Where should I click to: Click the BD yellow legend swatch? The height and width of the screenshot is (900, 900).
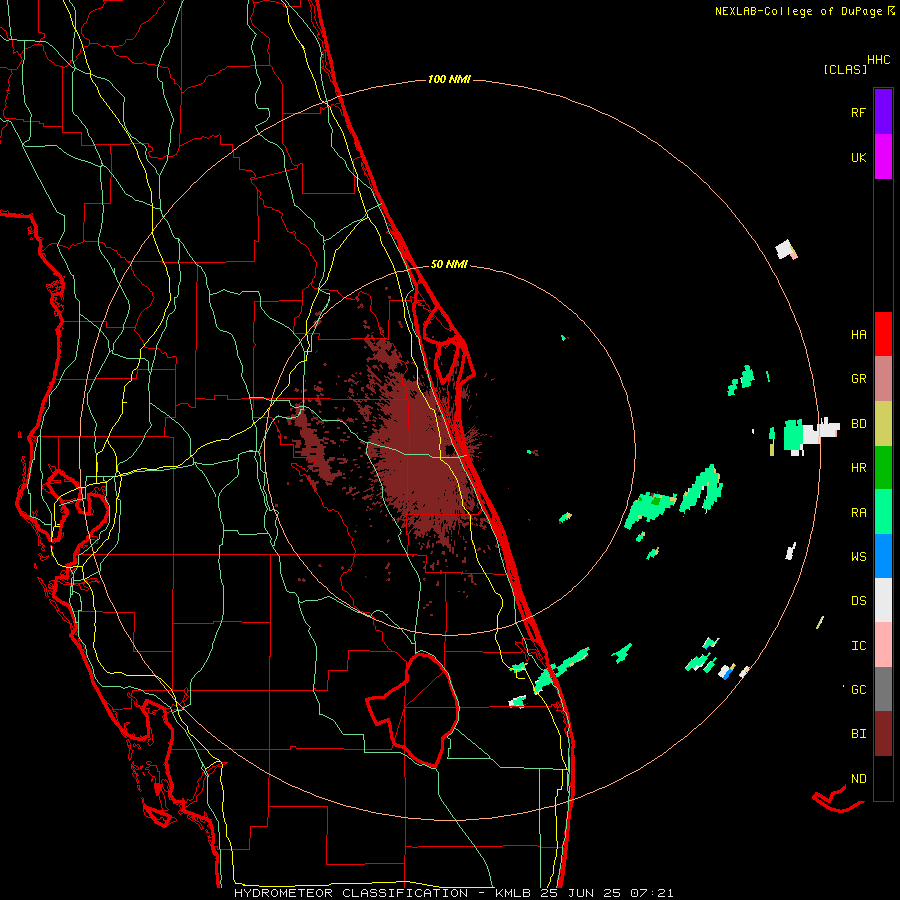[883, 424]
